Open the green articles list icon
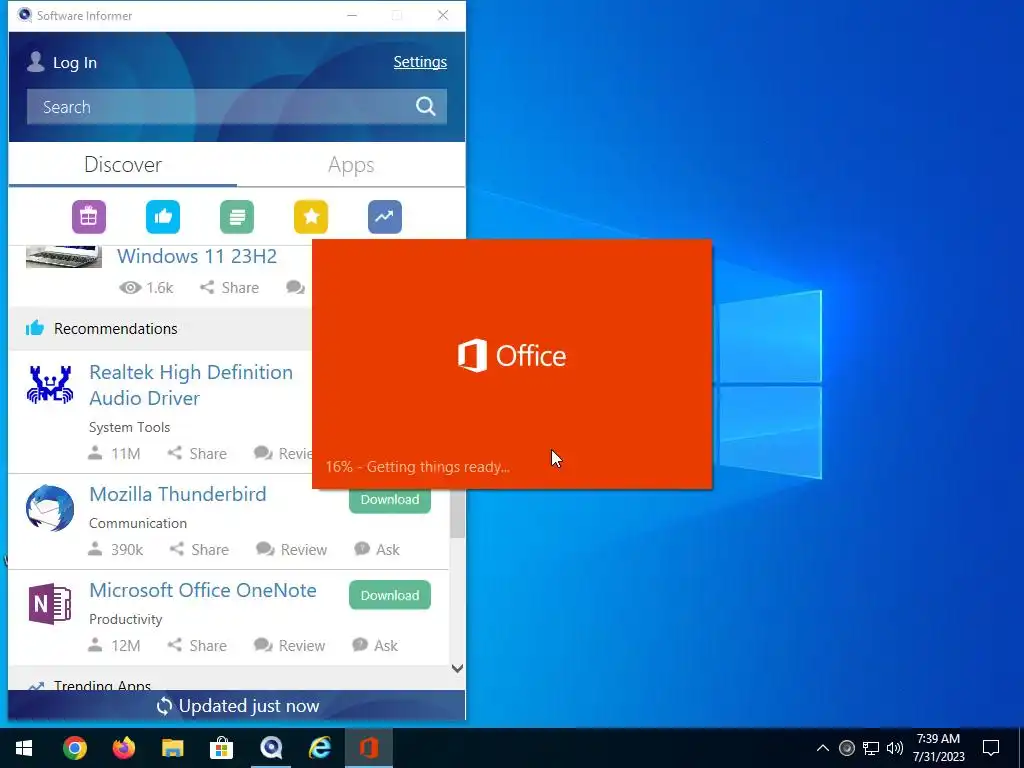 (x=237, y=217)
